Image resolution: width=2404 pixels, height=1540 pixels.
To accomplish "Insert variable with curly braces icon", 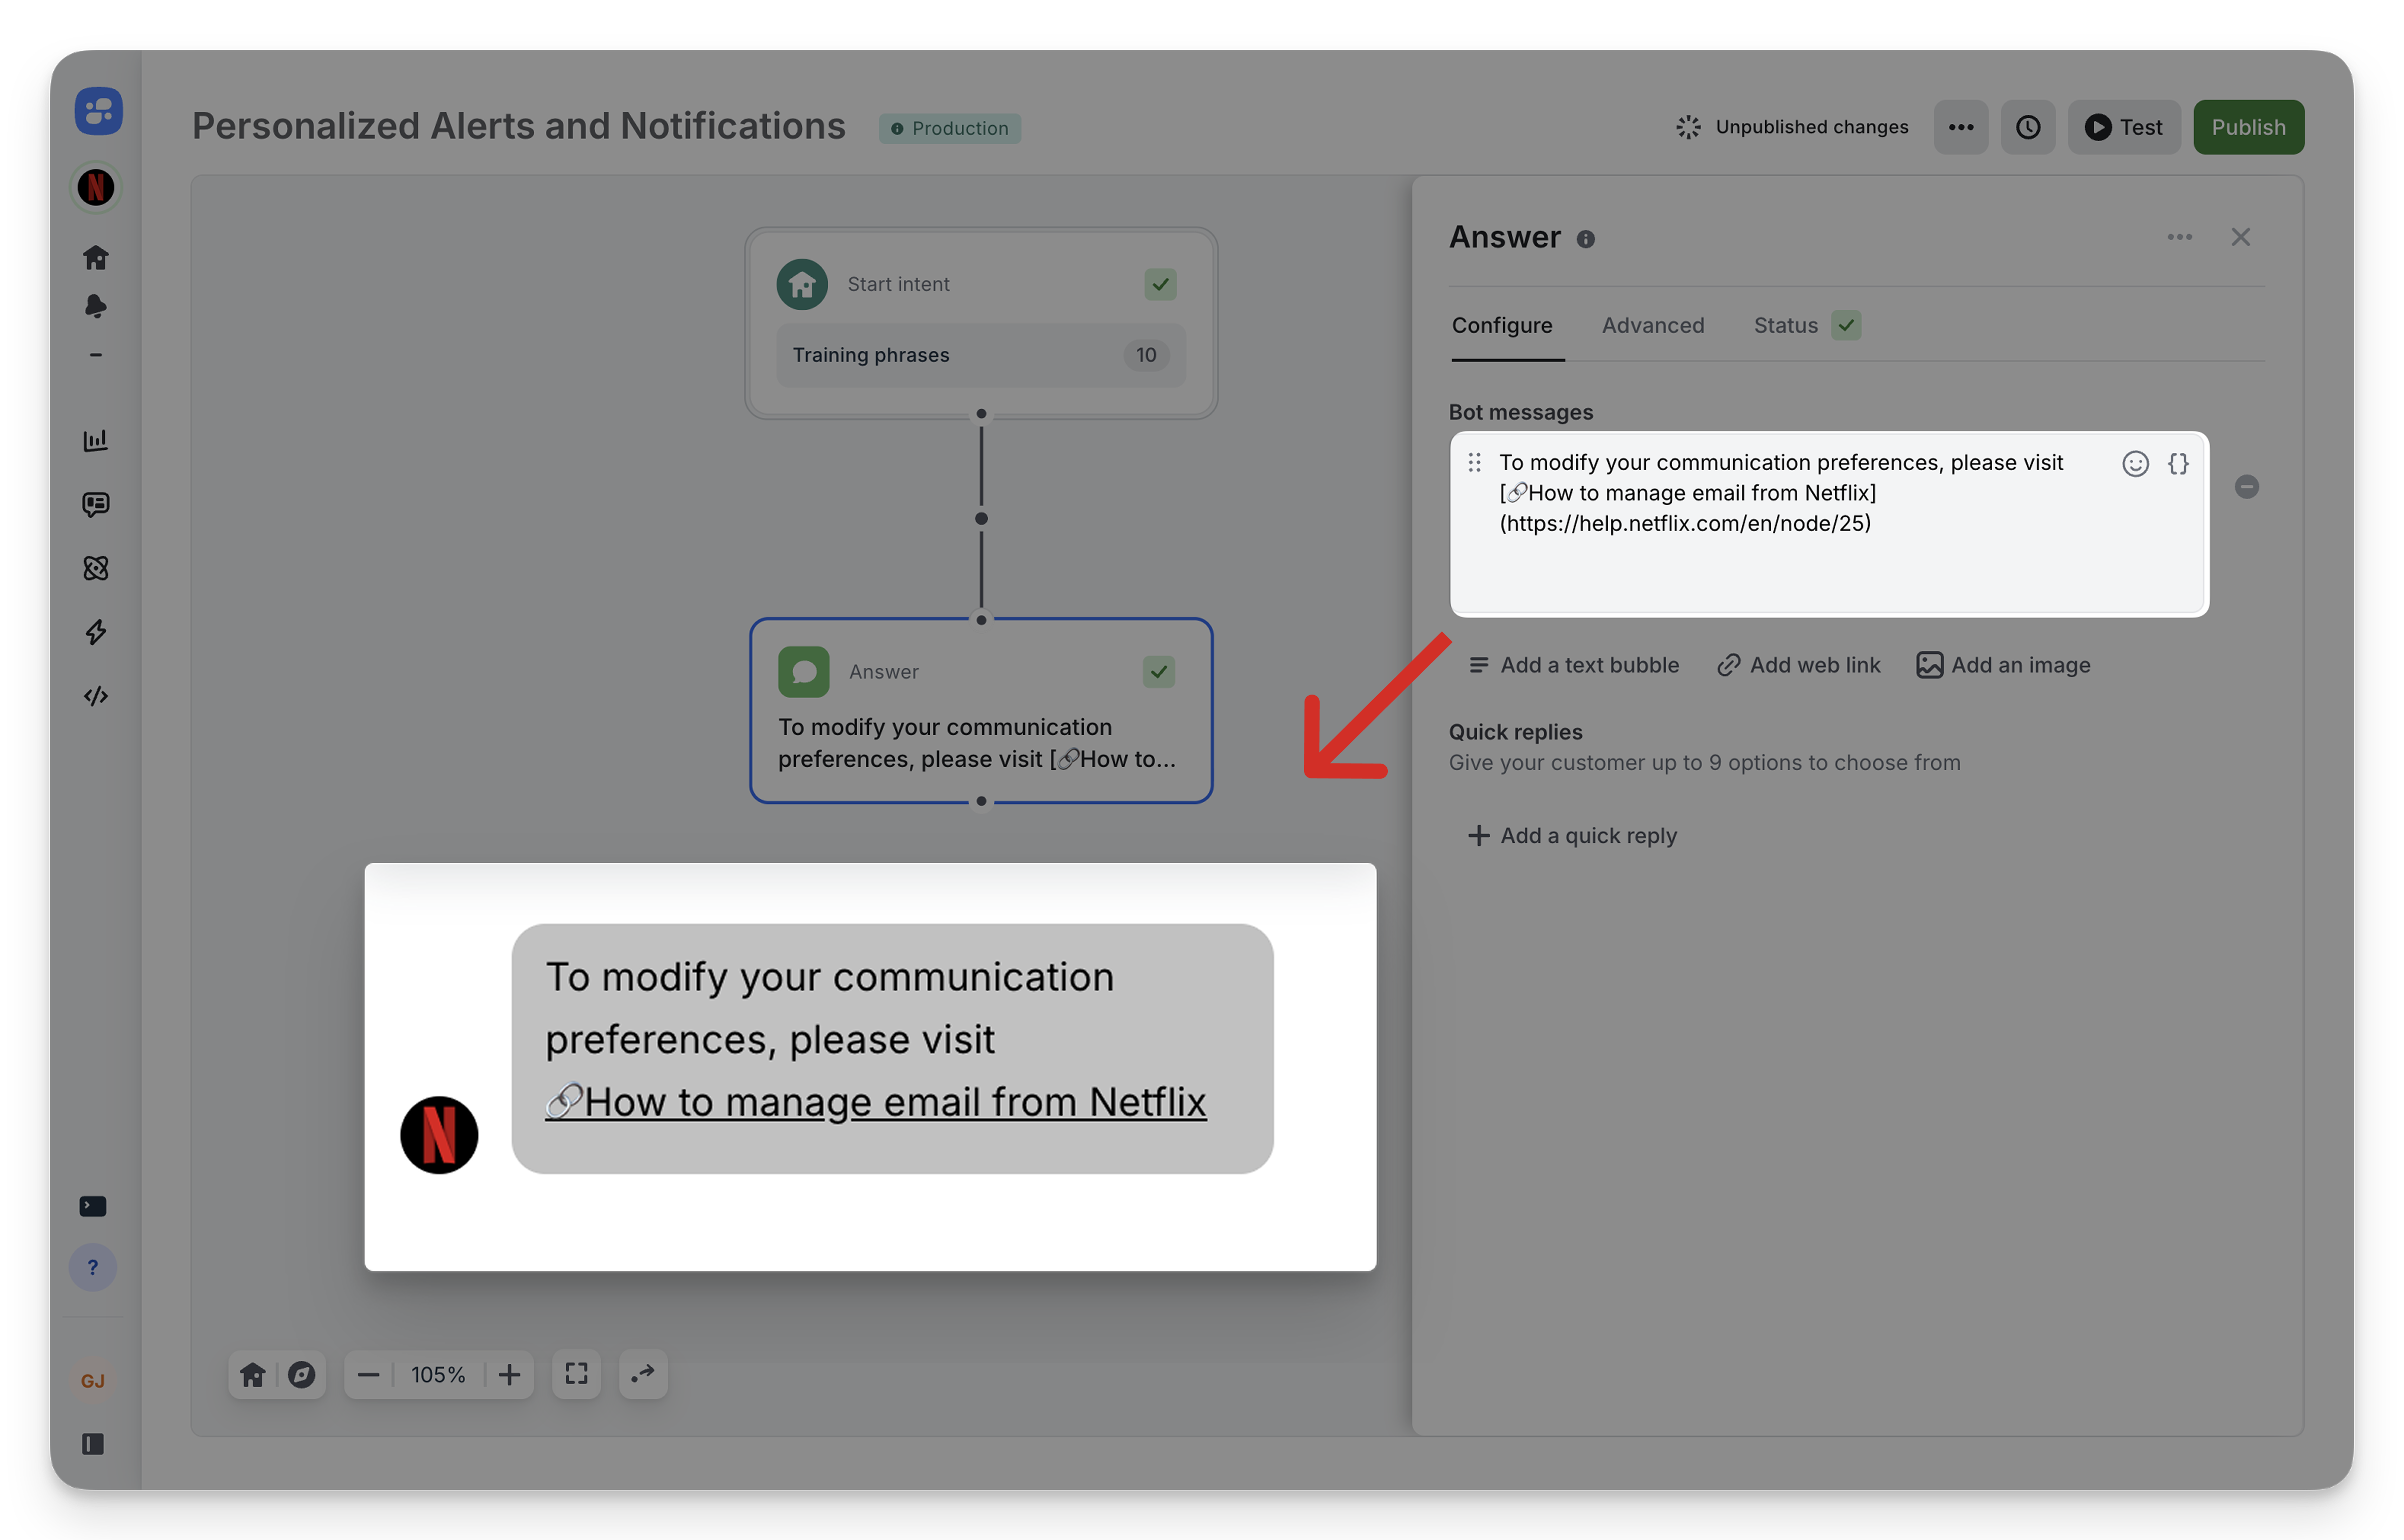I will pos(2178,464).
